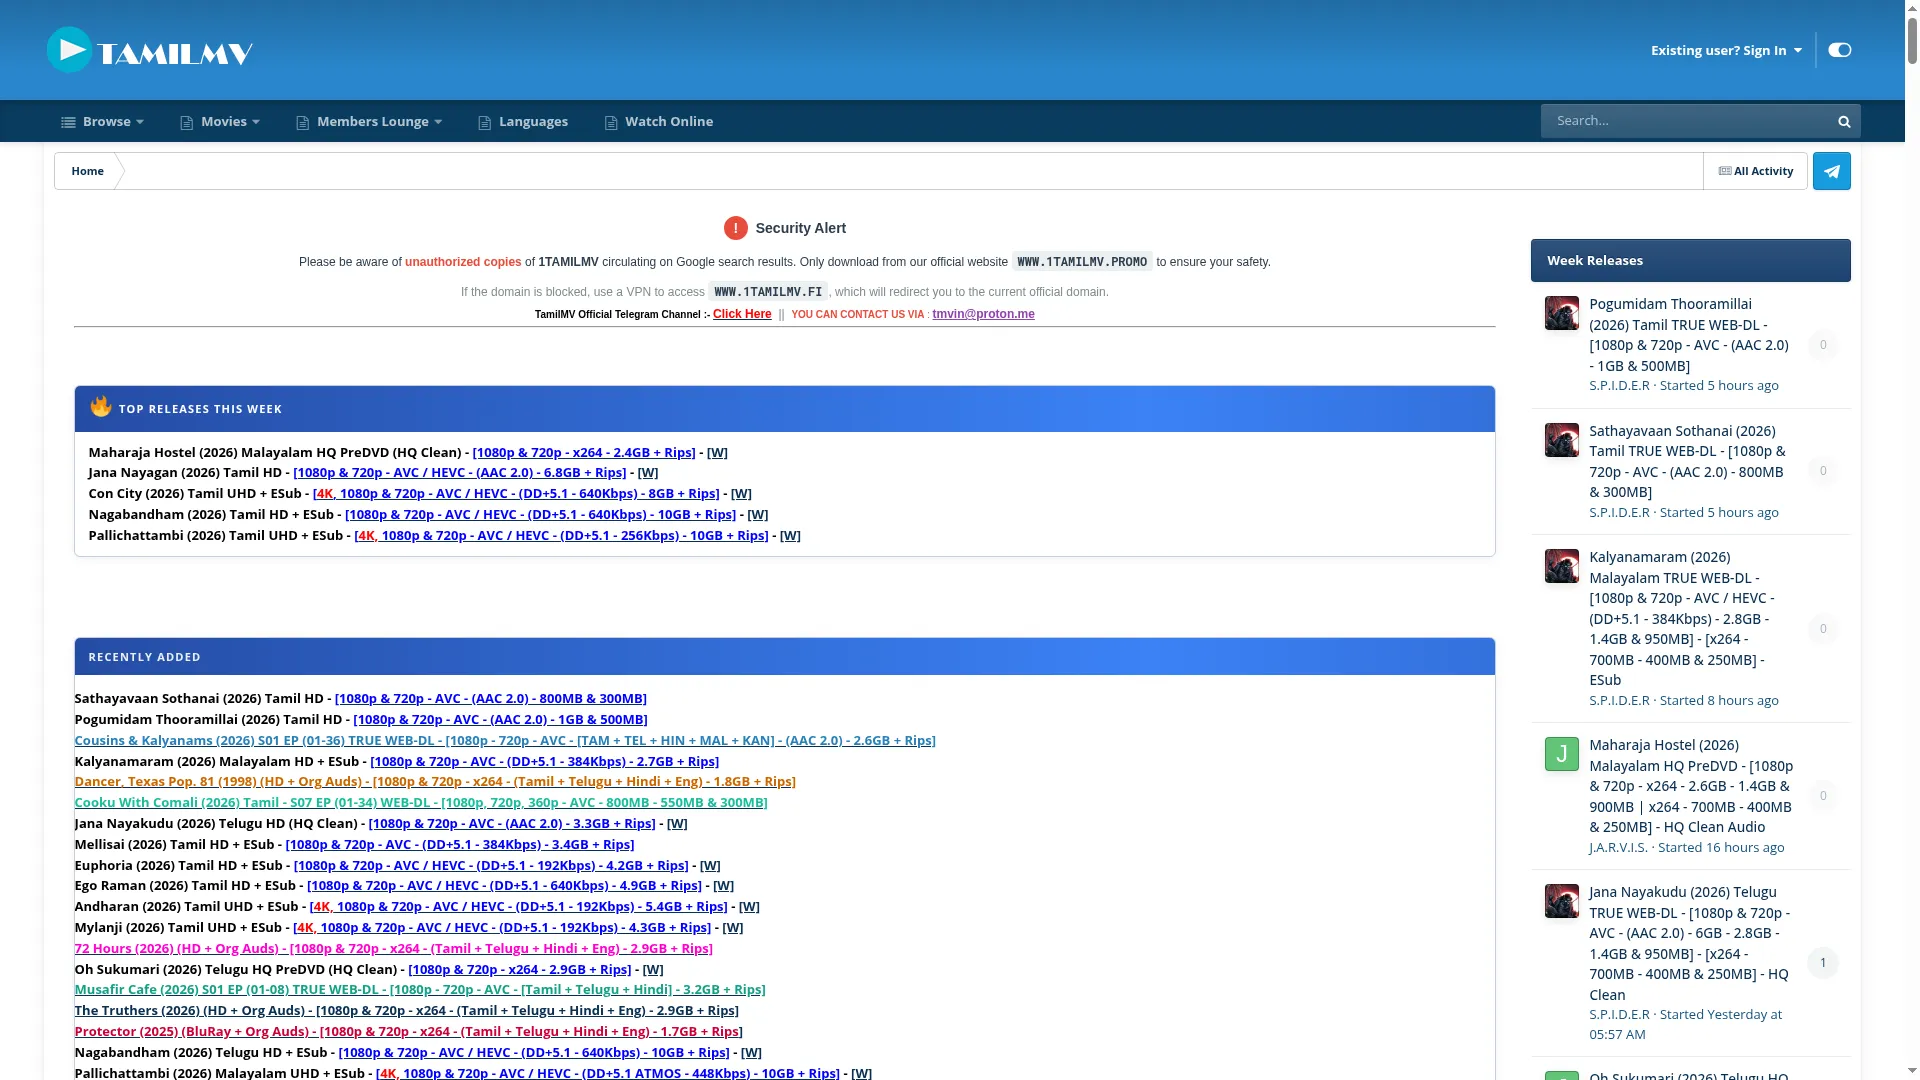
Task: Expand the Browse dropdown menu
Action: (102, 121)
